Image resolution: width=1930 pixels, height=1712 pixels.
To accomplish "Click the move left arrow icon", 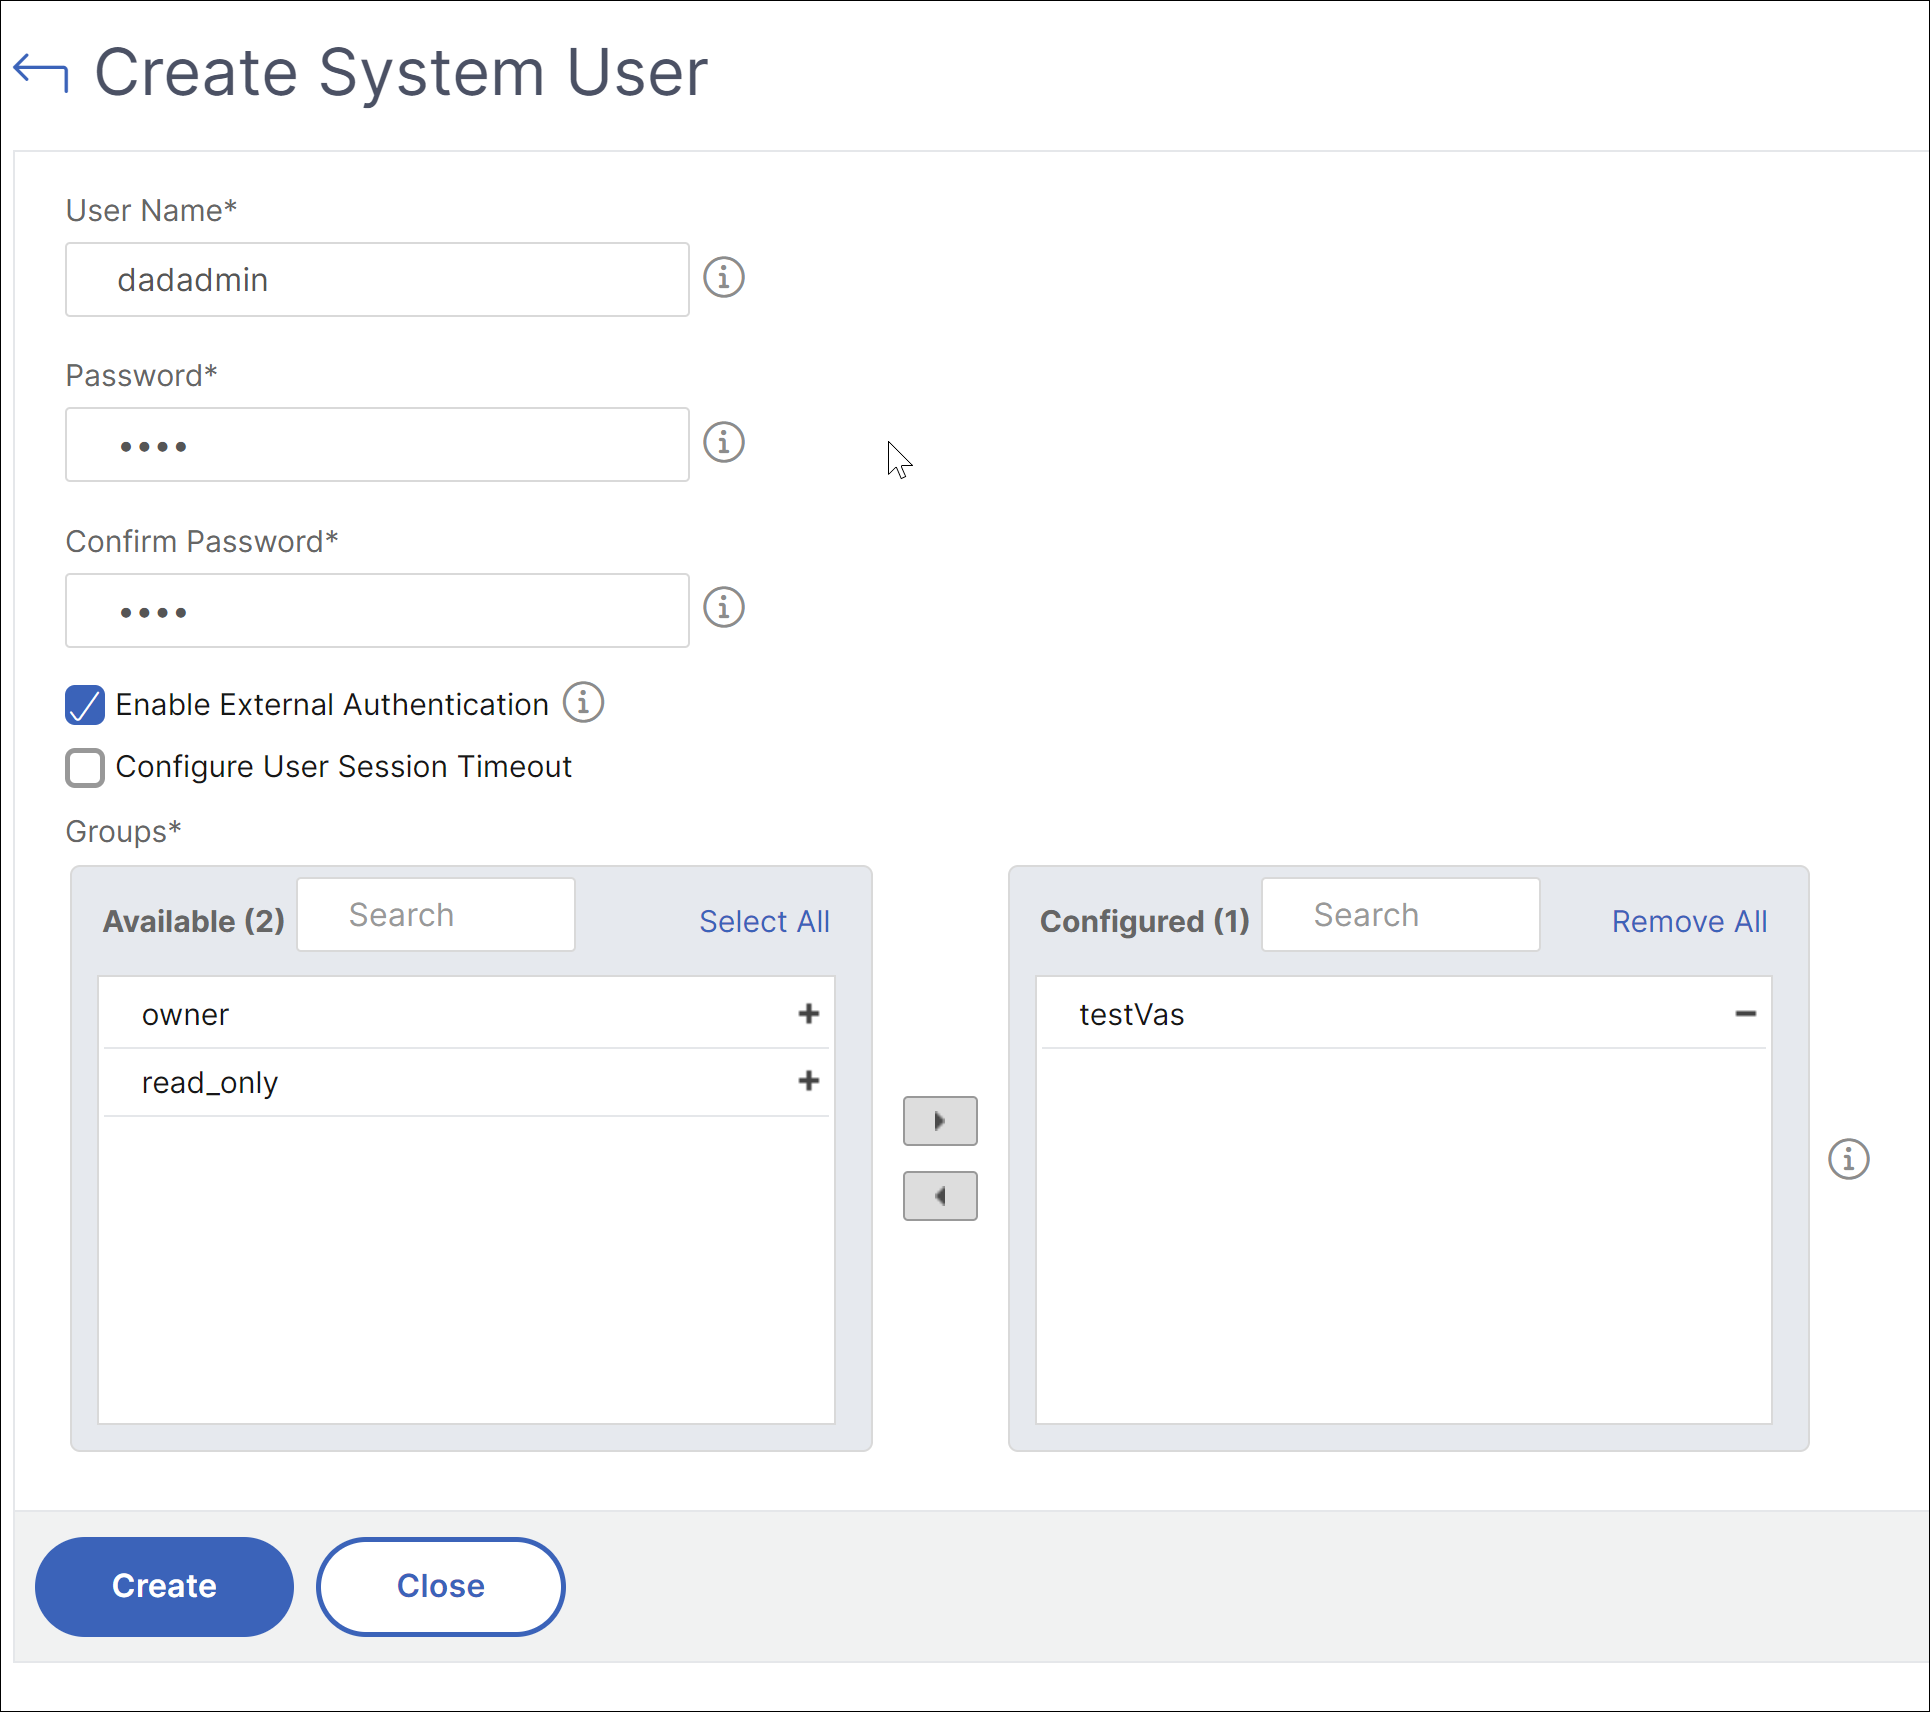I will click(x=942, y=1195).
